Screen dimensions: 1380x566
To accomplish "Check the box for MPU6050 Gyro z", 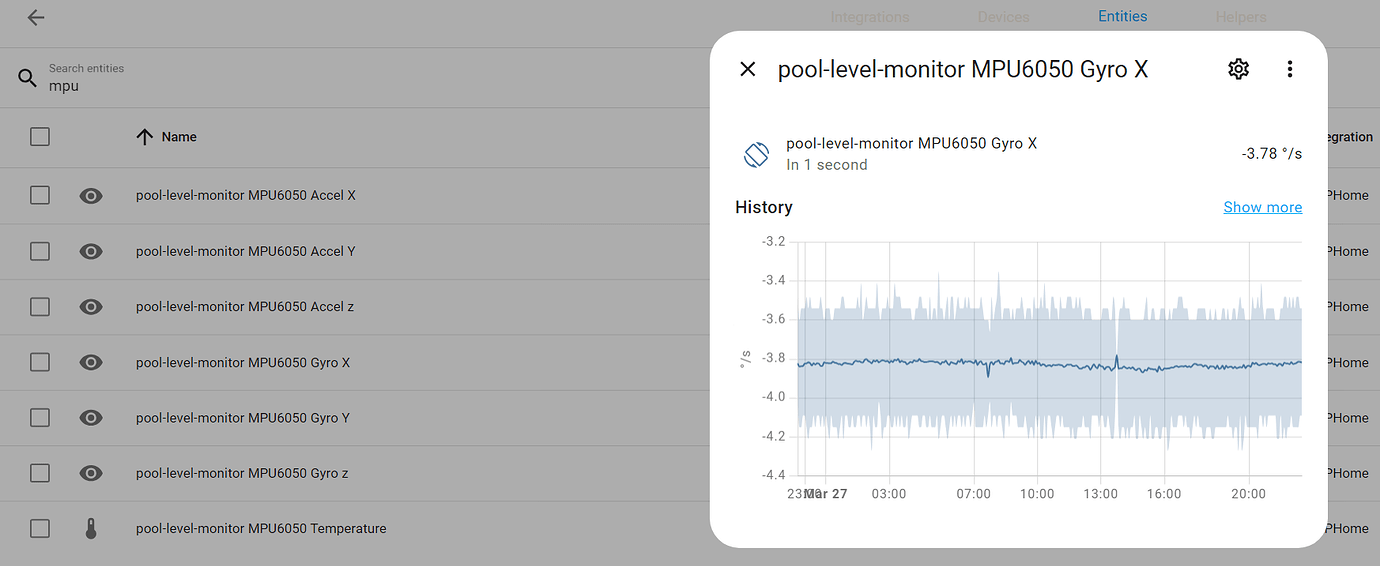I will (40, 473).
